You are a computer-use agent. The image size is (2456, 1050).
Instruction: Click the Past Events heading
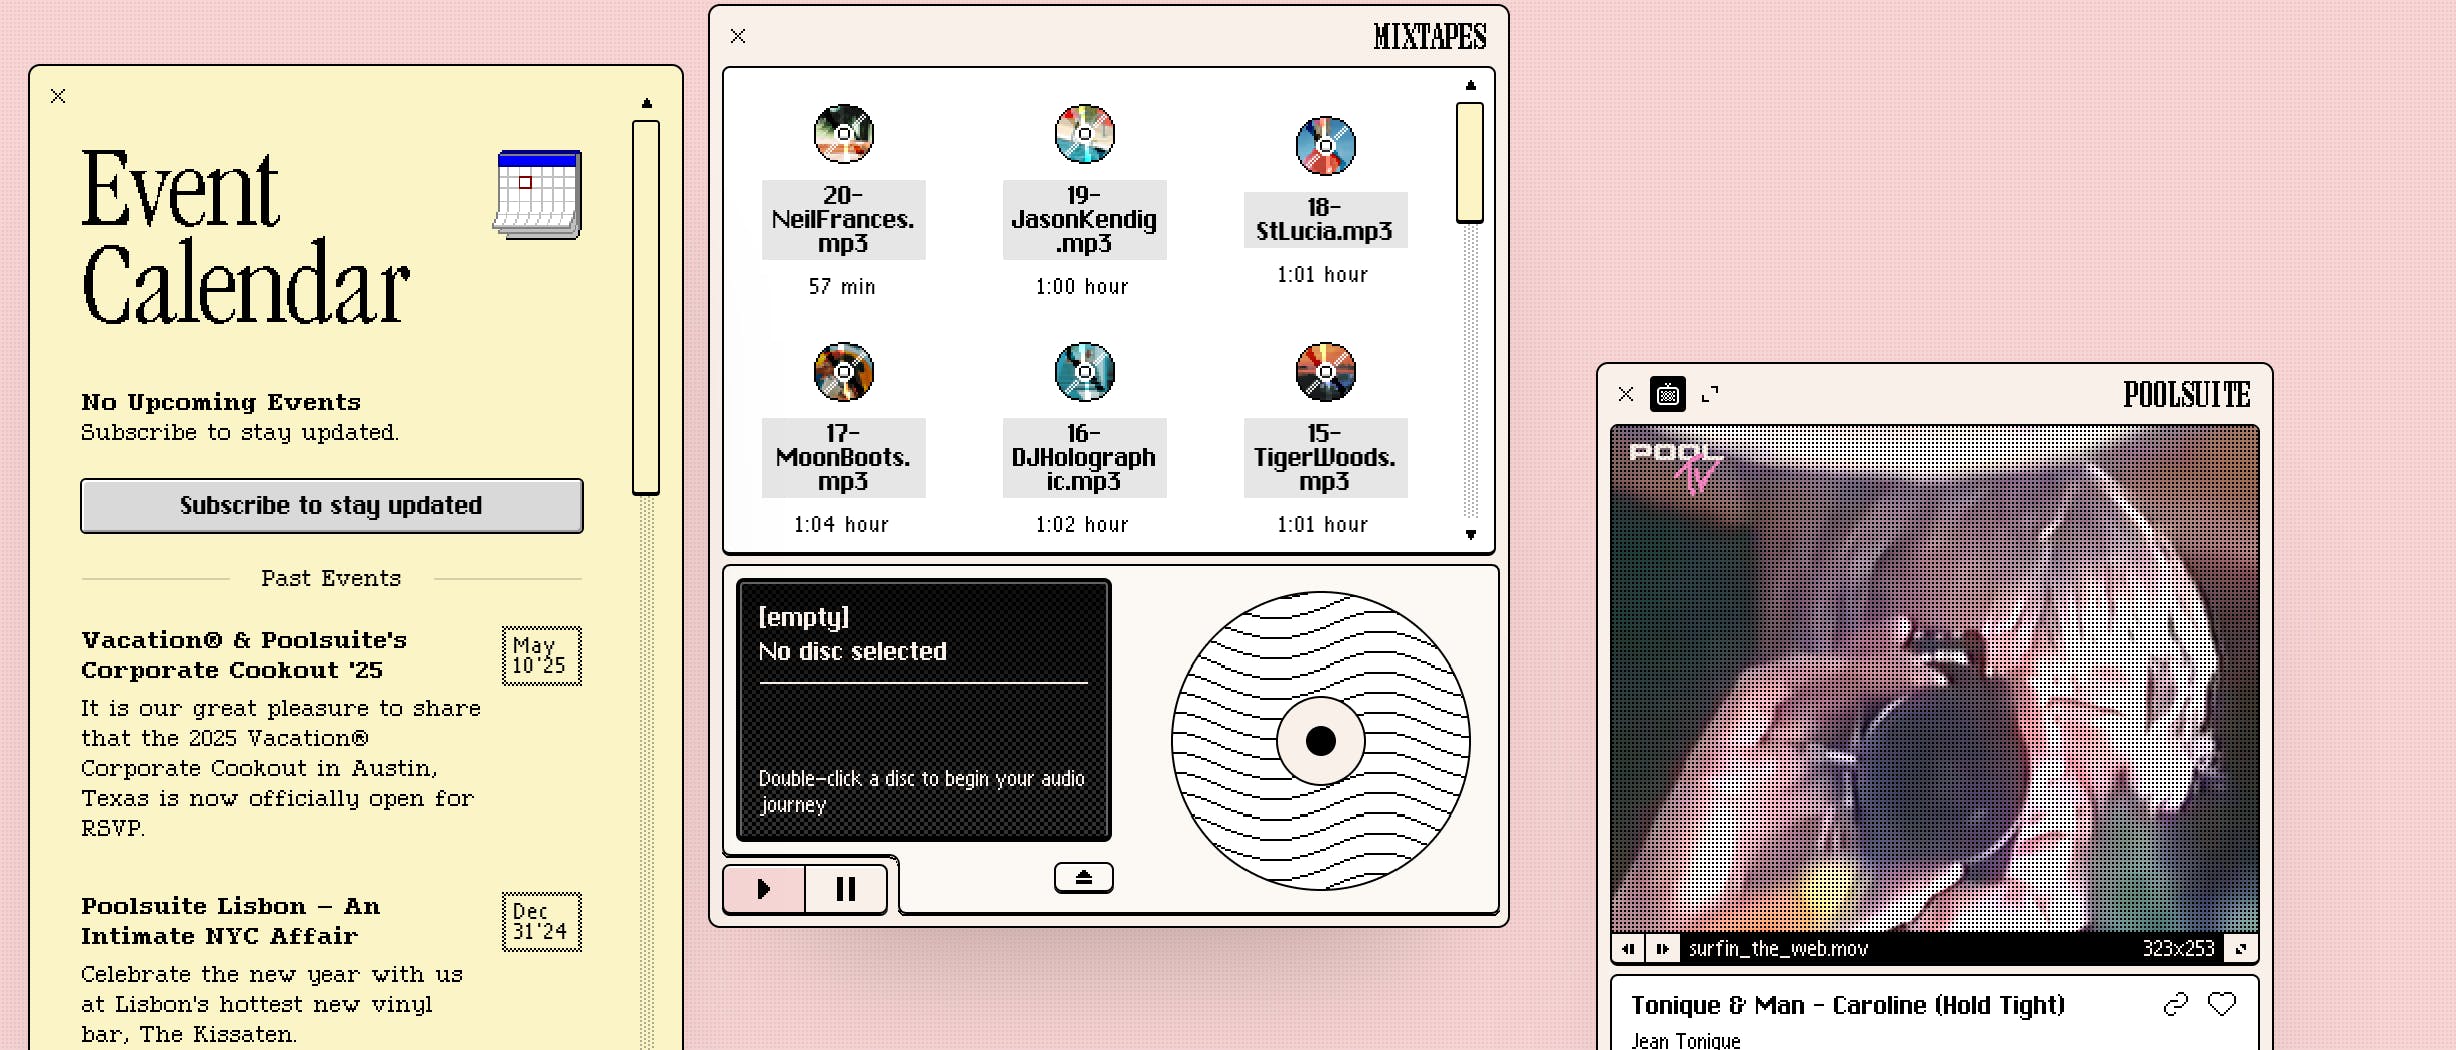coord(331,578)
